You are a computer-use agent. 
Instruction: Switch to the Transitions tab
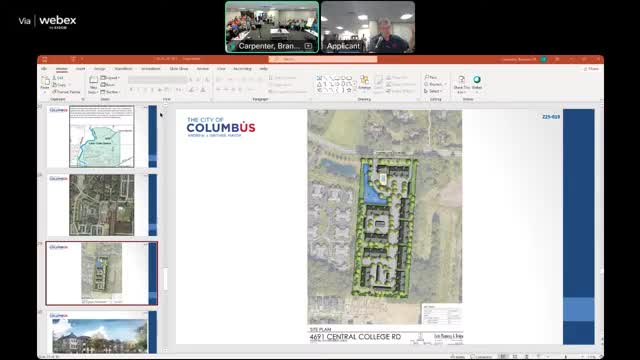coord(123,69)
